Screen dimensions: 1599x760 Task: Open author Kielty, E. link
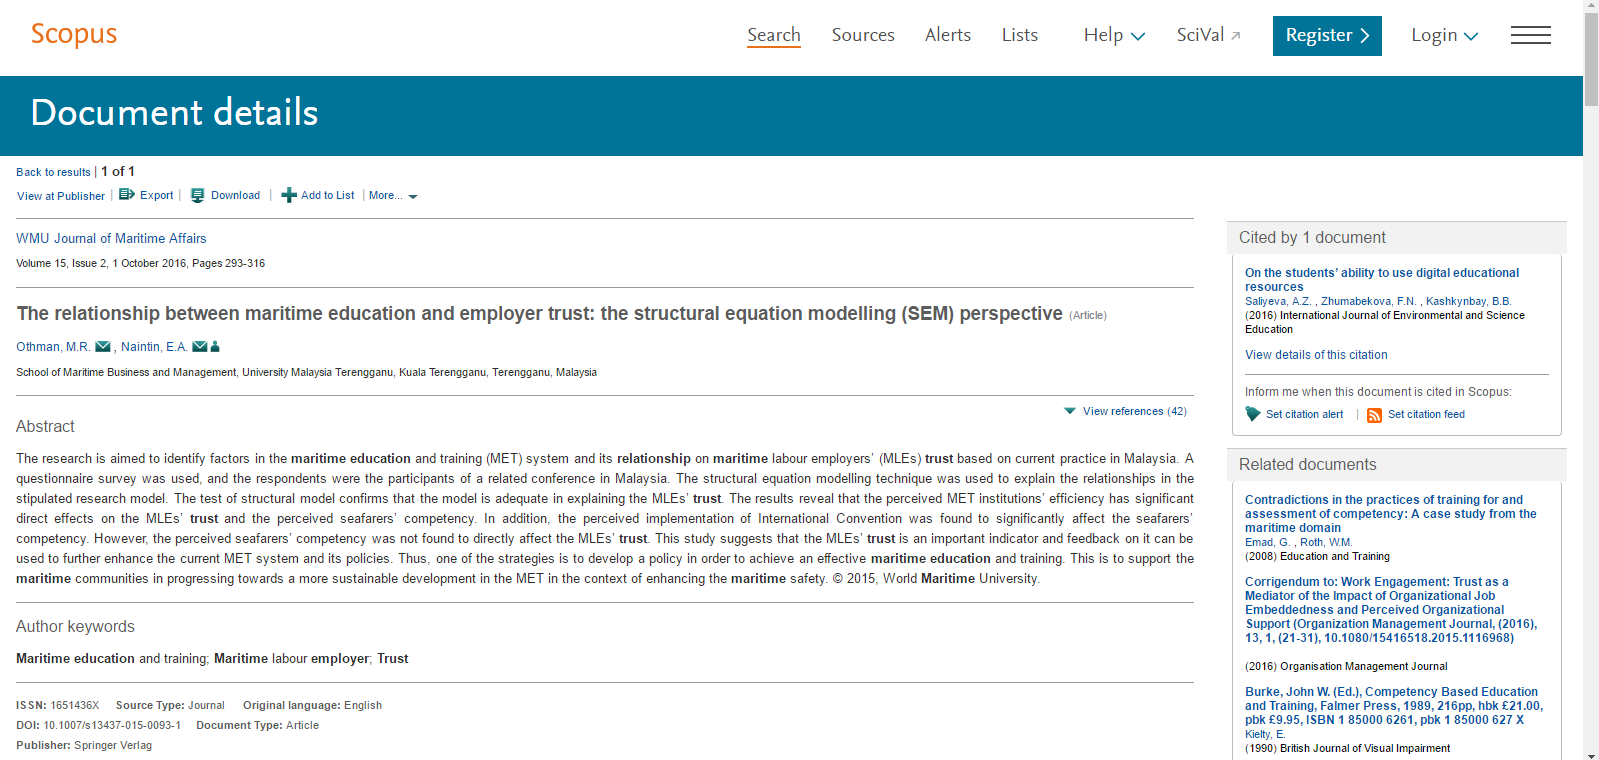point(1265,734)
